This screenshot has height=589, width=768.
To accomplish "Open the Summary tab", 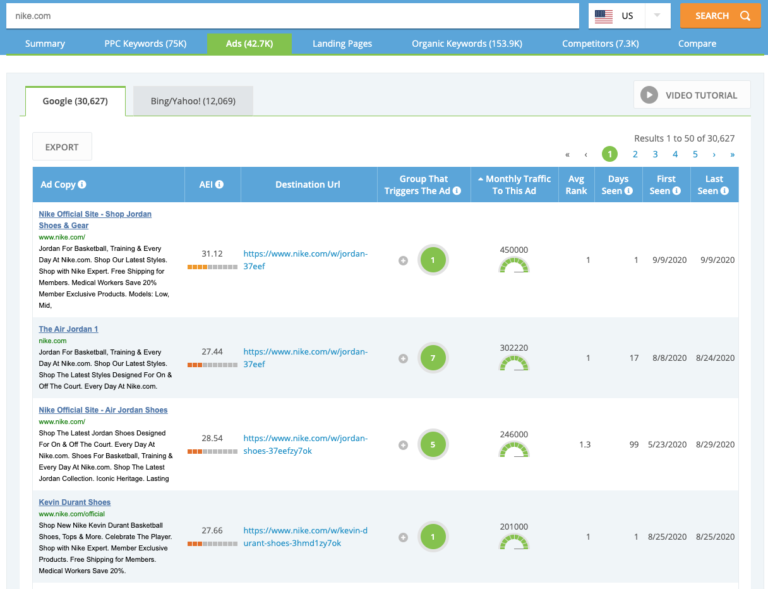I will [45, 44].
